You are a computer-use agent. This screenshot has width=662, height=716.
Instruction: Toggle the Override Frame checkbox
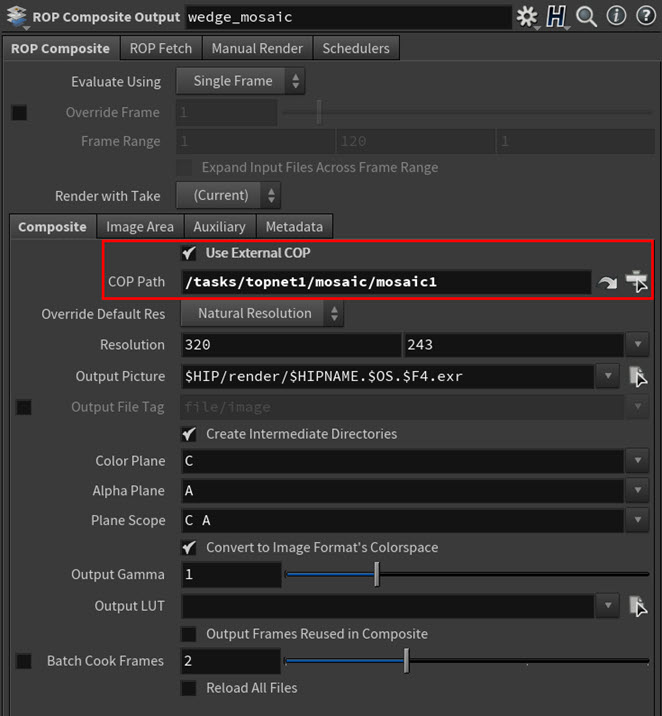pos(19,112)
